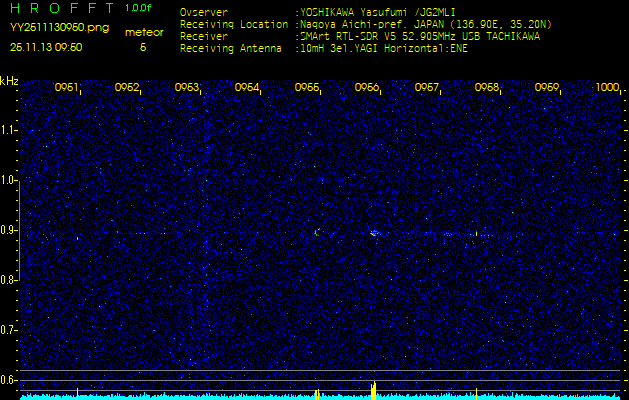Click the 'Receiving Antenna' label

(231, 49)
